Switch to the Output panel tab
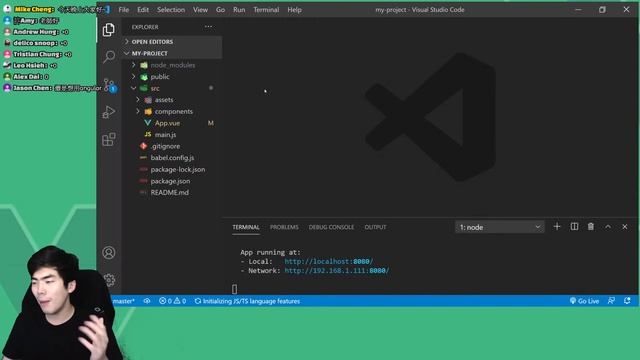640x360 pixels. coord(375,227)
